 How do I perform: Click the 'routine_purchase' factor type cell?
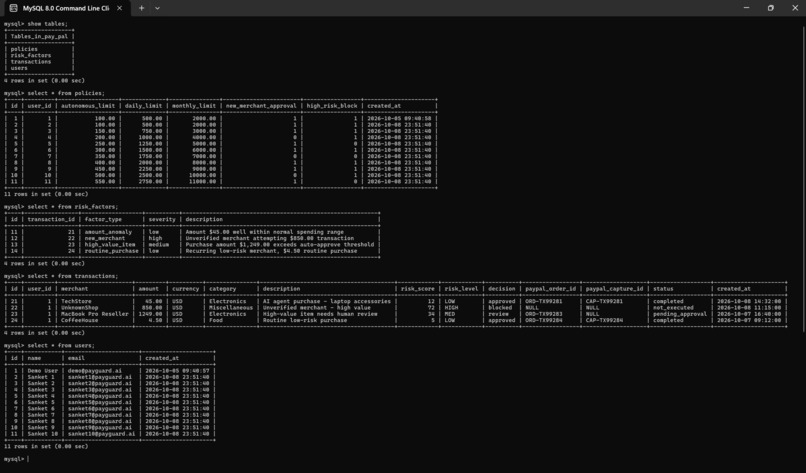pos(112,251)
